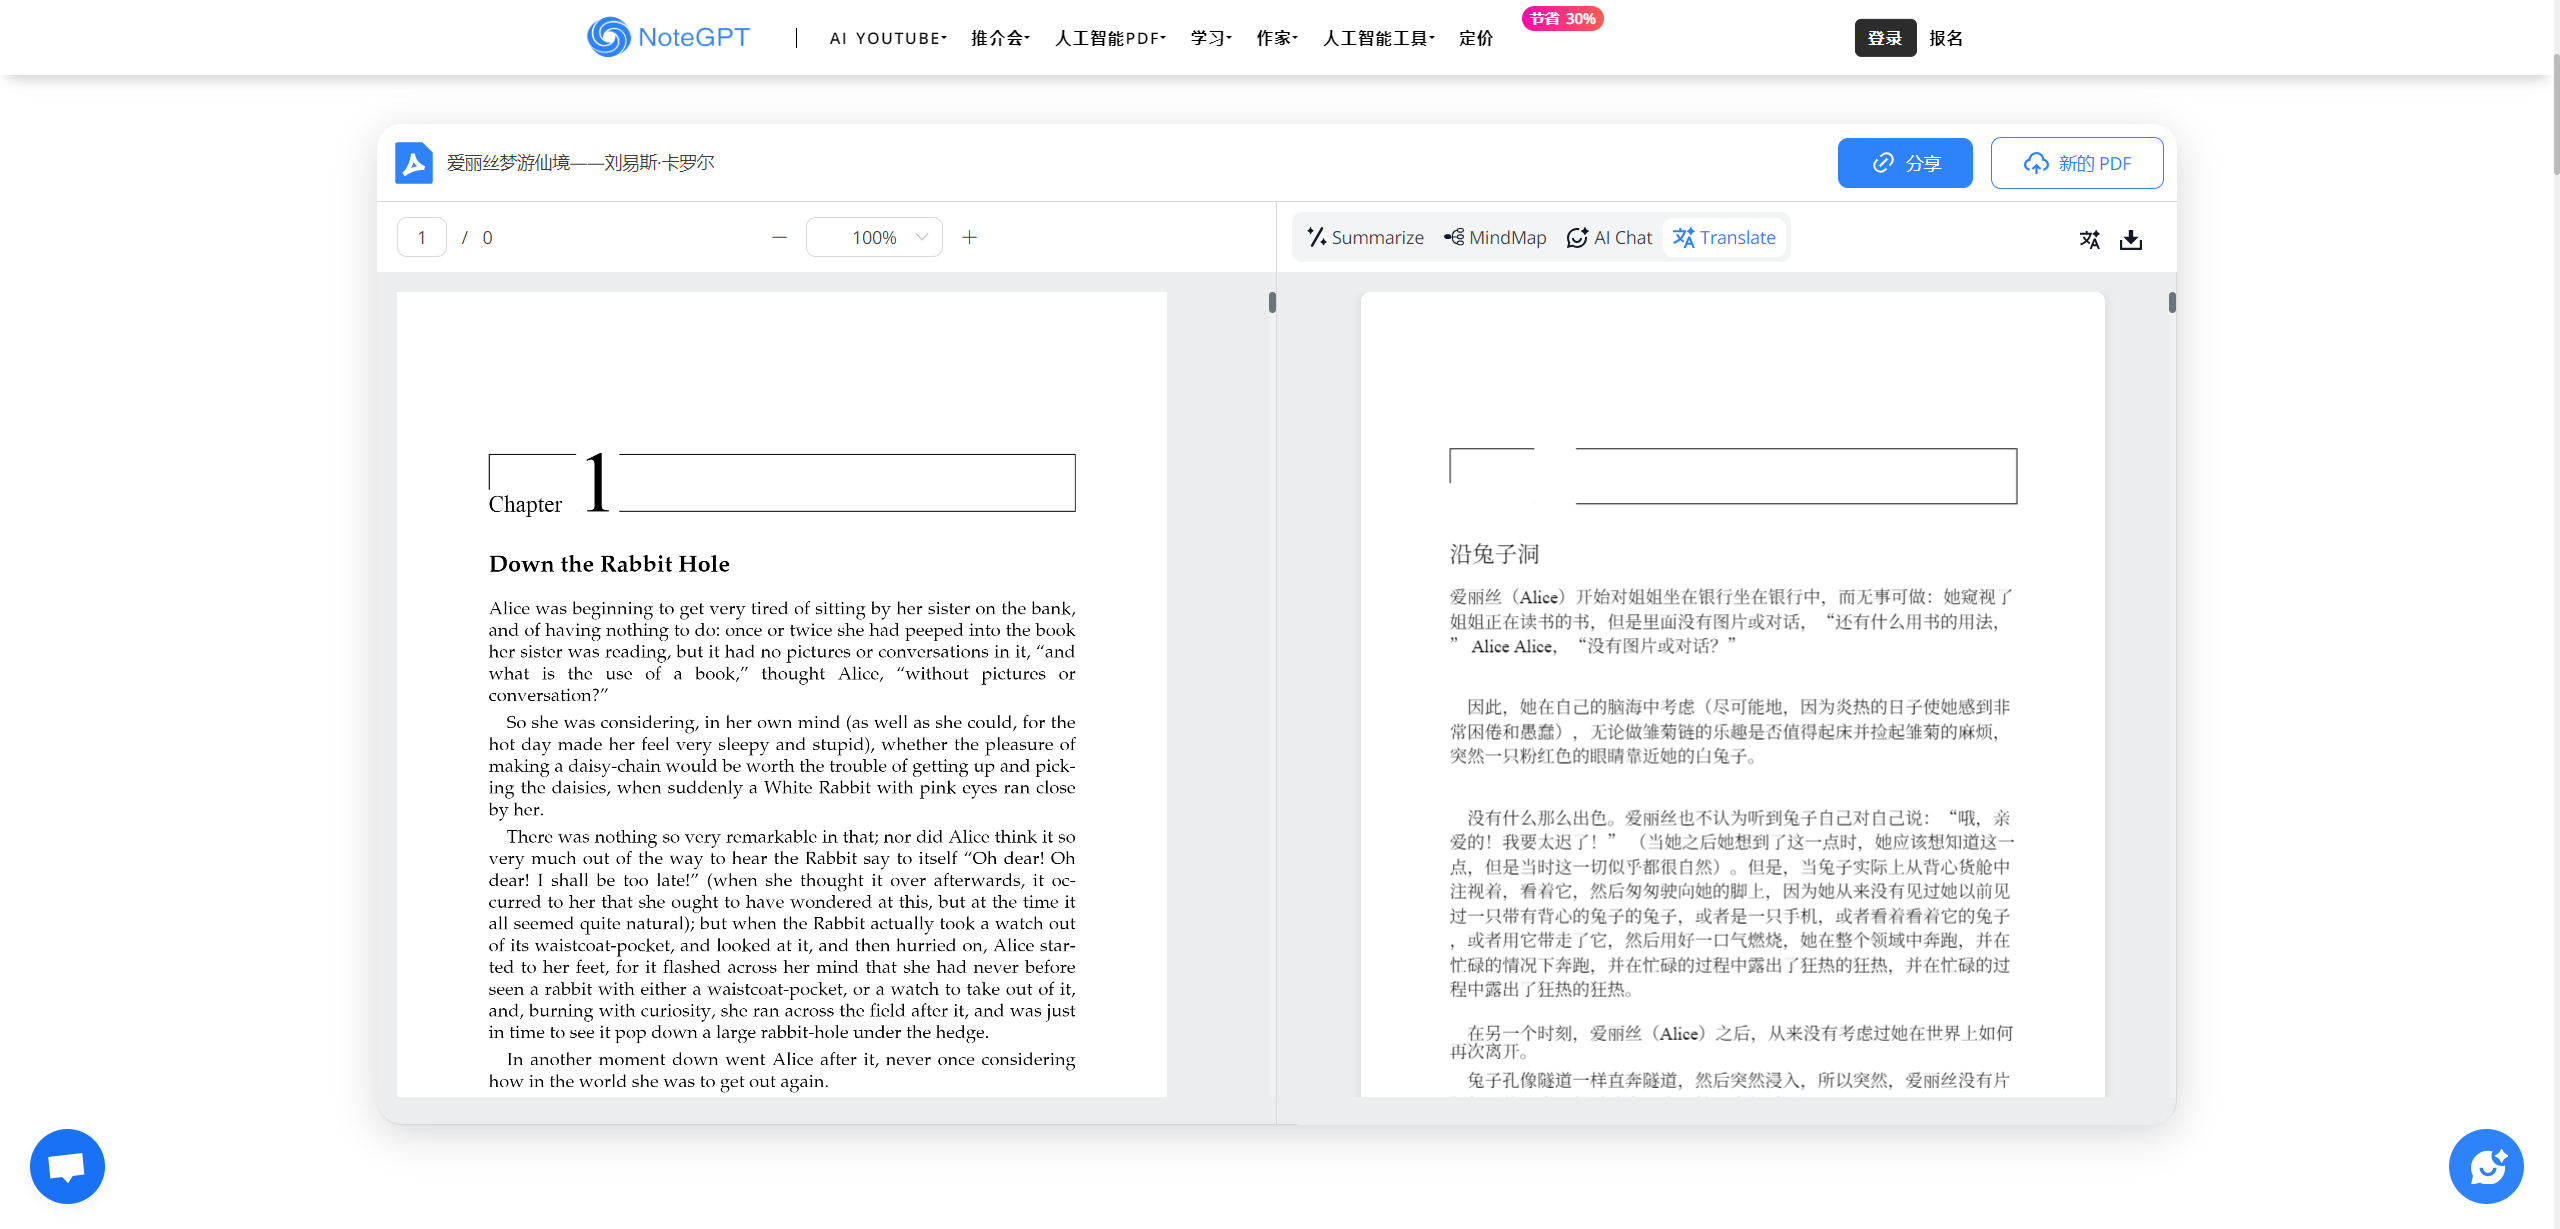Click the NoteGPT logo
Viewport: 2560px width, 1229px height.
[668, 37]
